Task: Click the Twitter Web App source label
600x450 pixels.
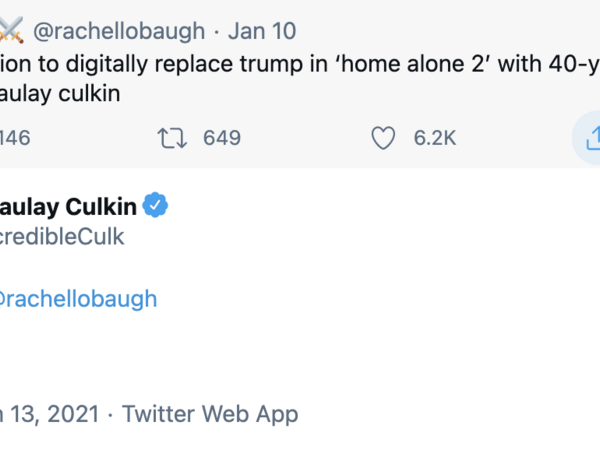Action: point(210,413)
